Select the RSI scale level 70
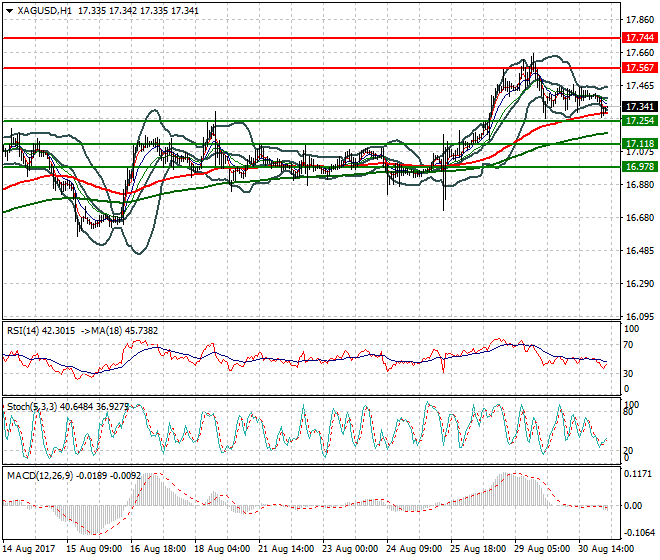 (628, 345)
